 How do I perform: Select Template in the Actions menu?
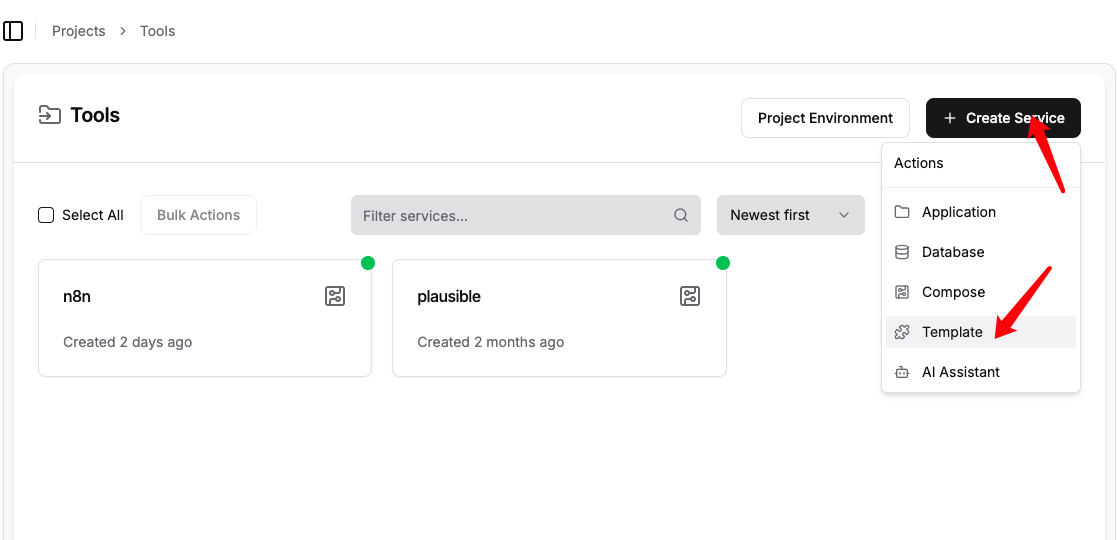[952, 332]
